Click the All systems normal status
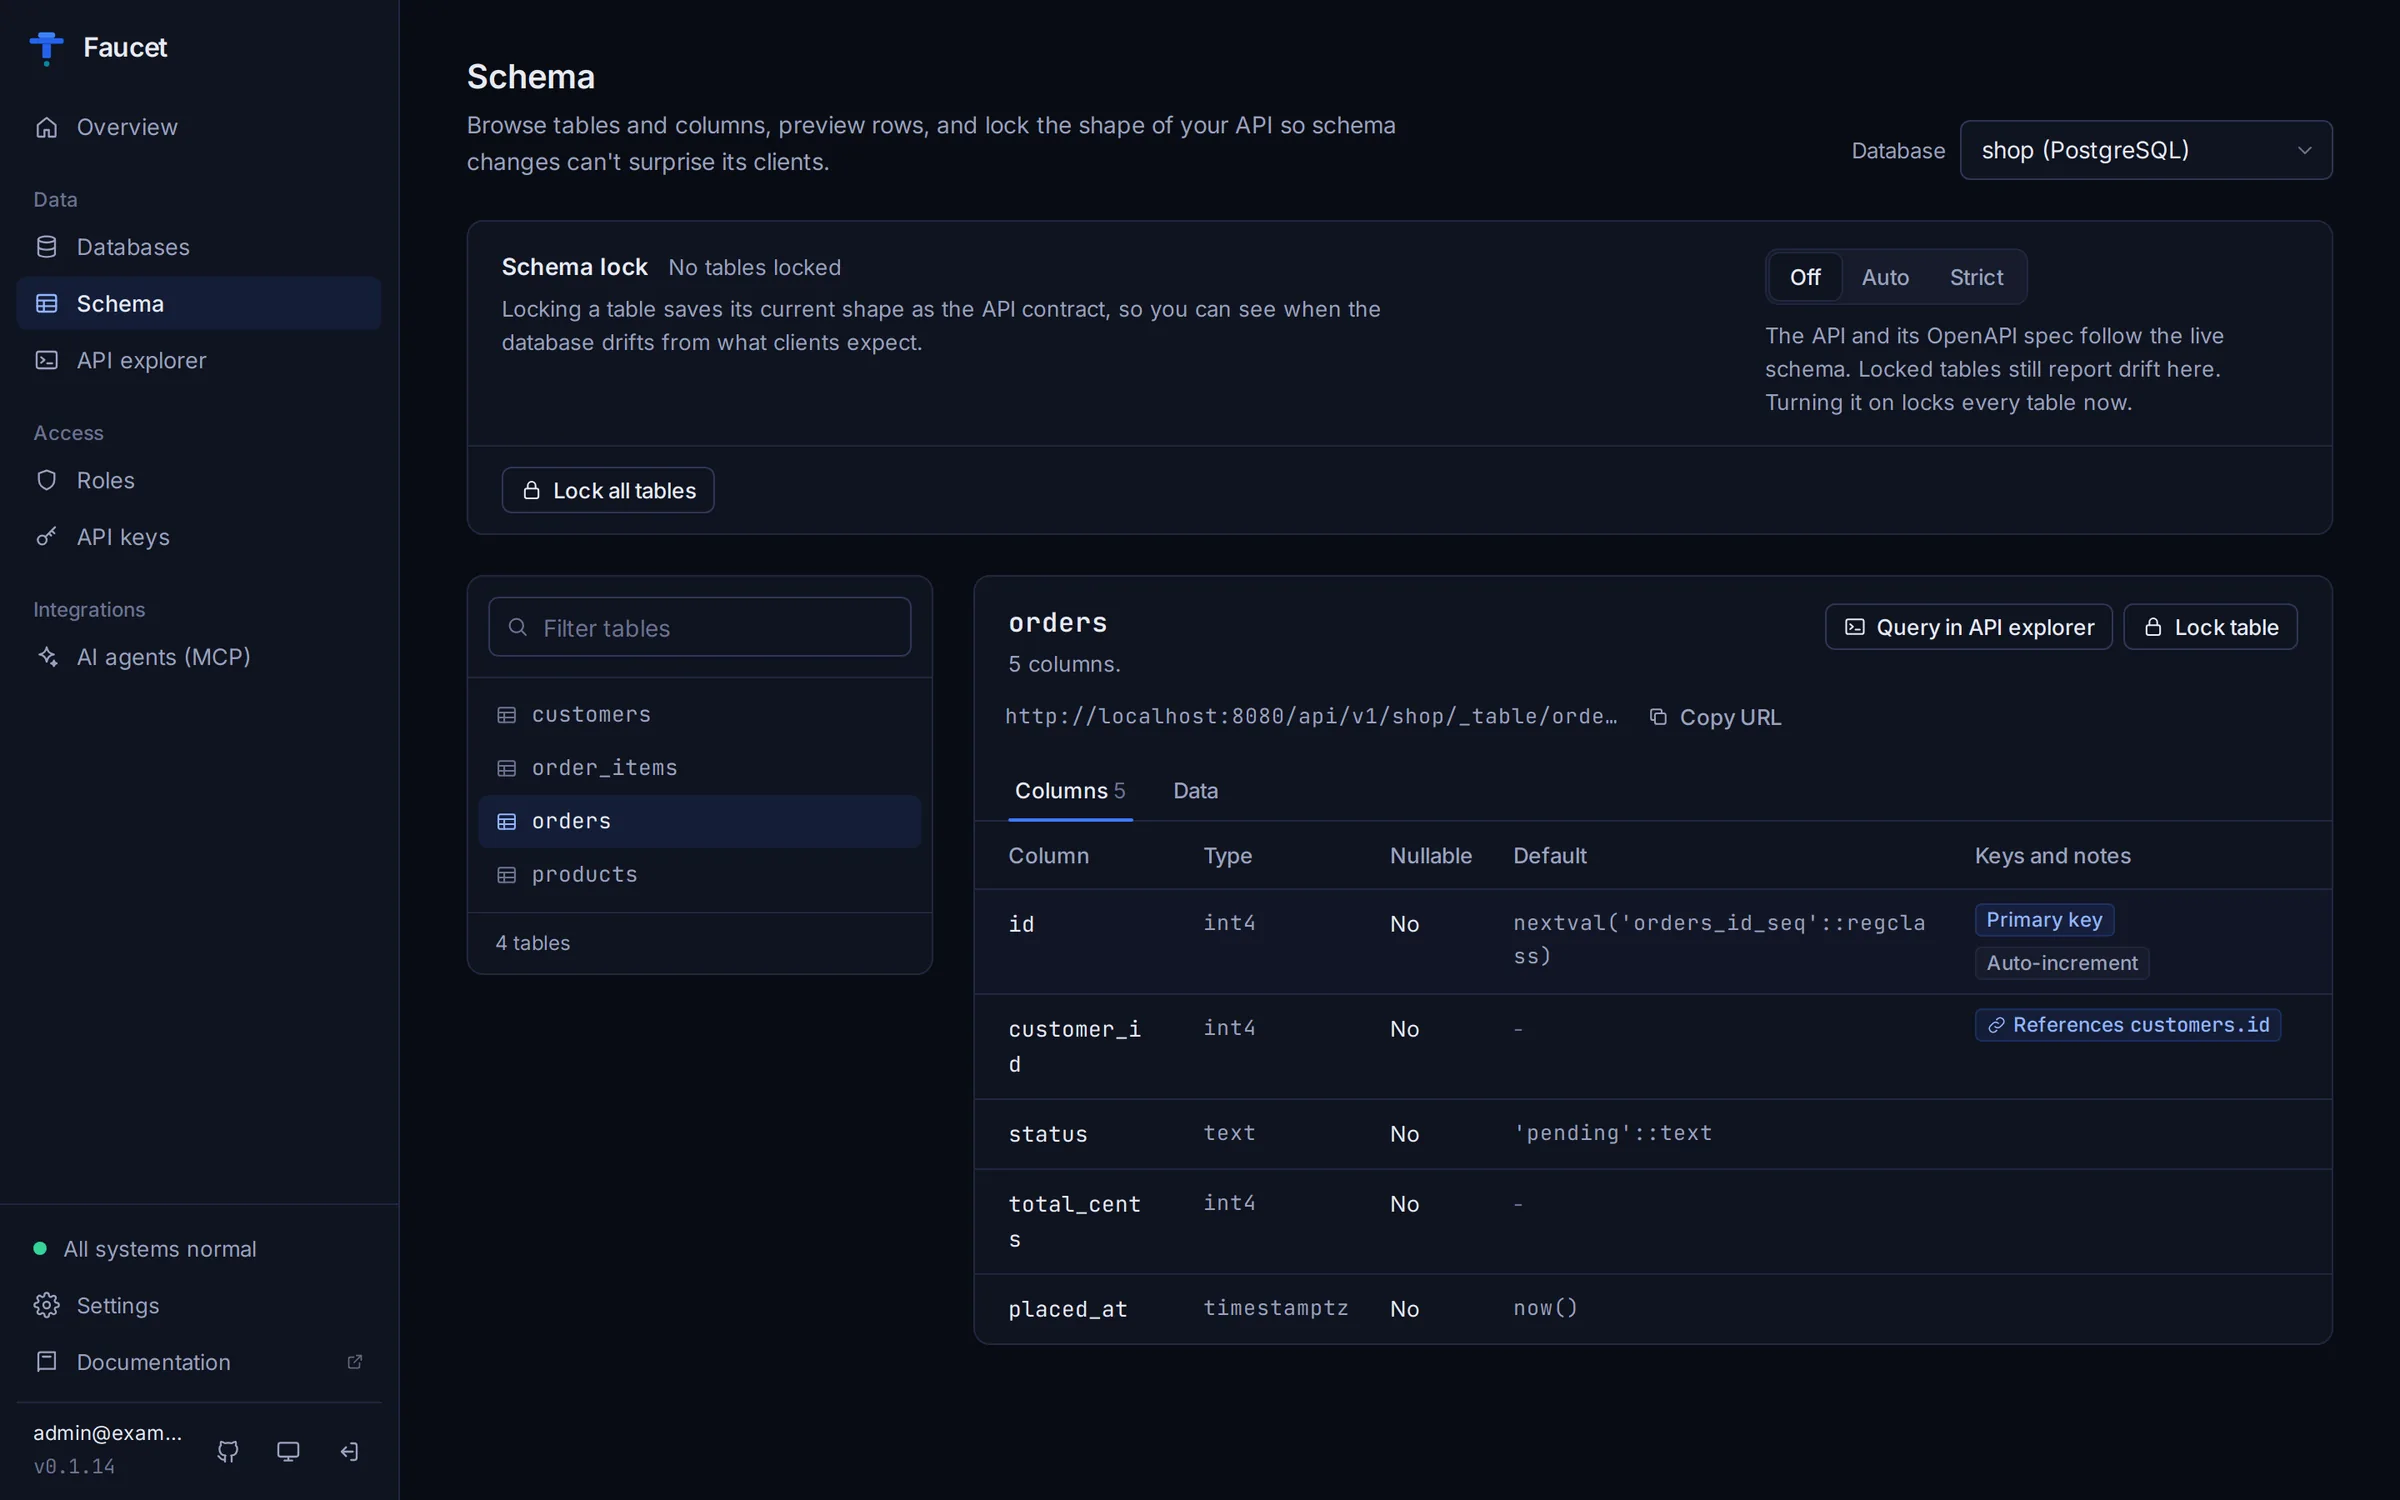Image resolution: width=2400 pixels, height=1500 pixels. click(146, 1249)
